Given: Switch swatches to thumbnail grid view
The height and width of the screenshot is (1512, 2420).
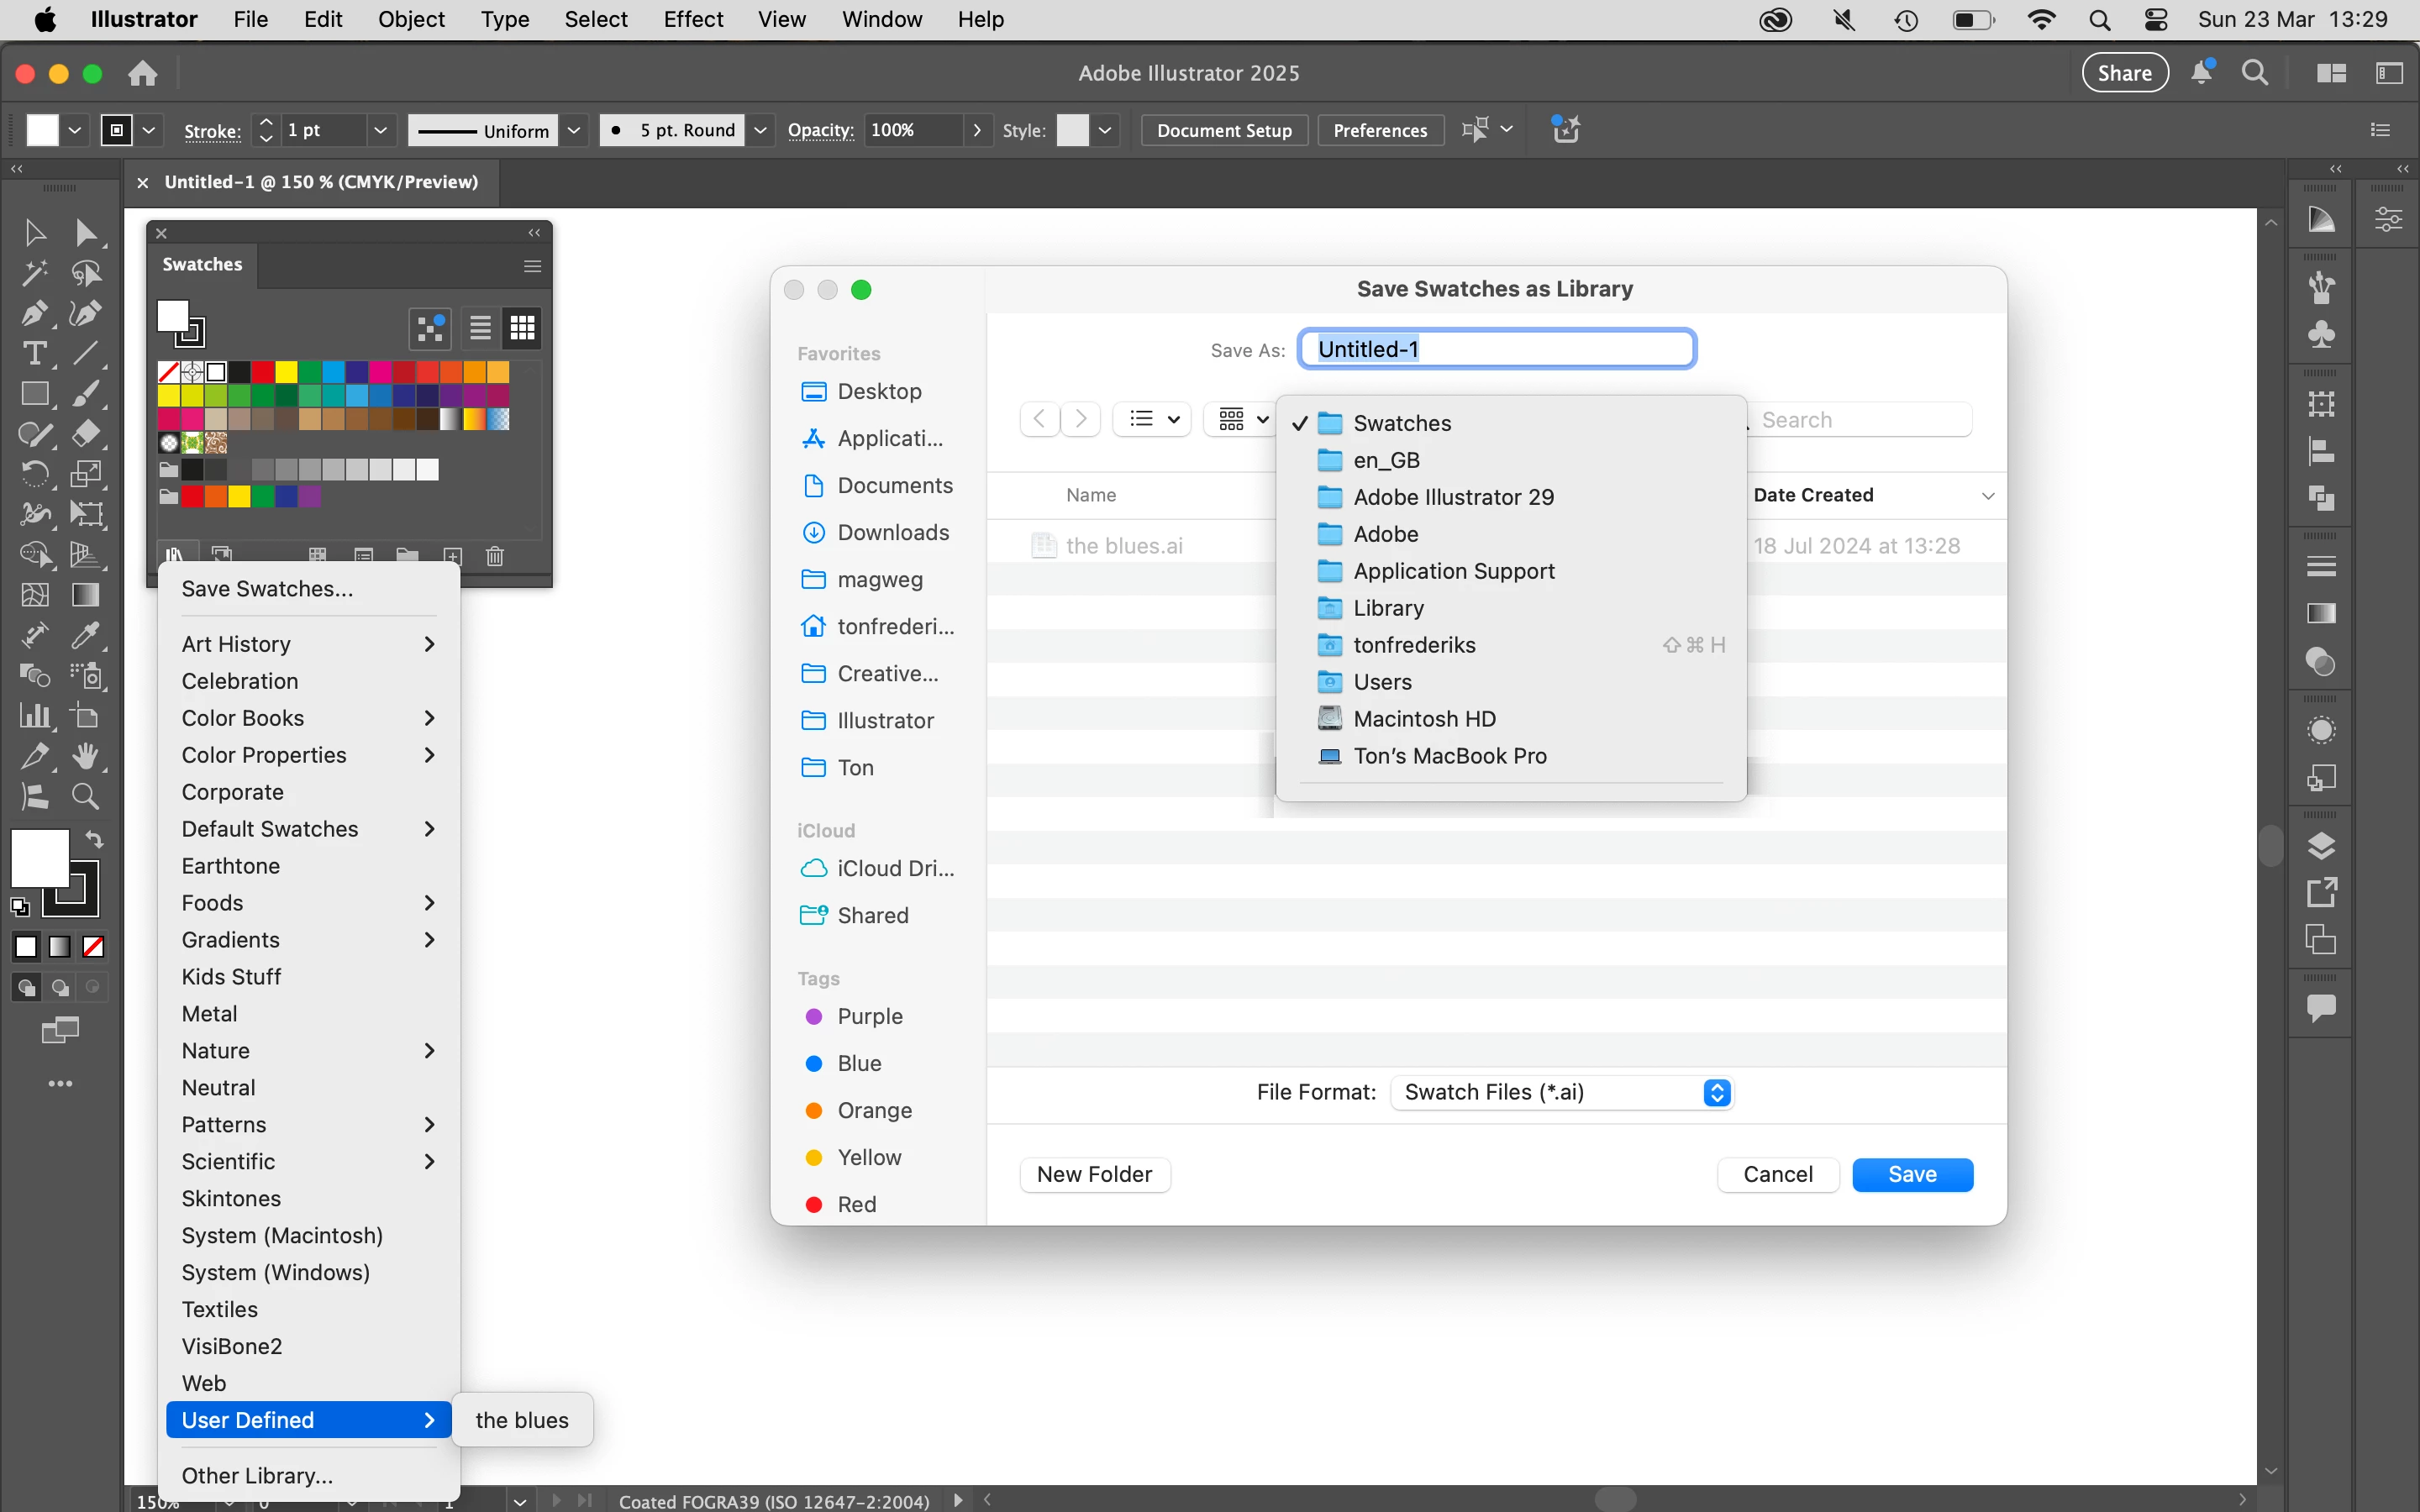Looking at the screenshot, I should (x=522, y=328).
